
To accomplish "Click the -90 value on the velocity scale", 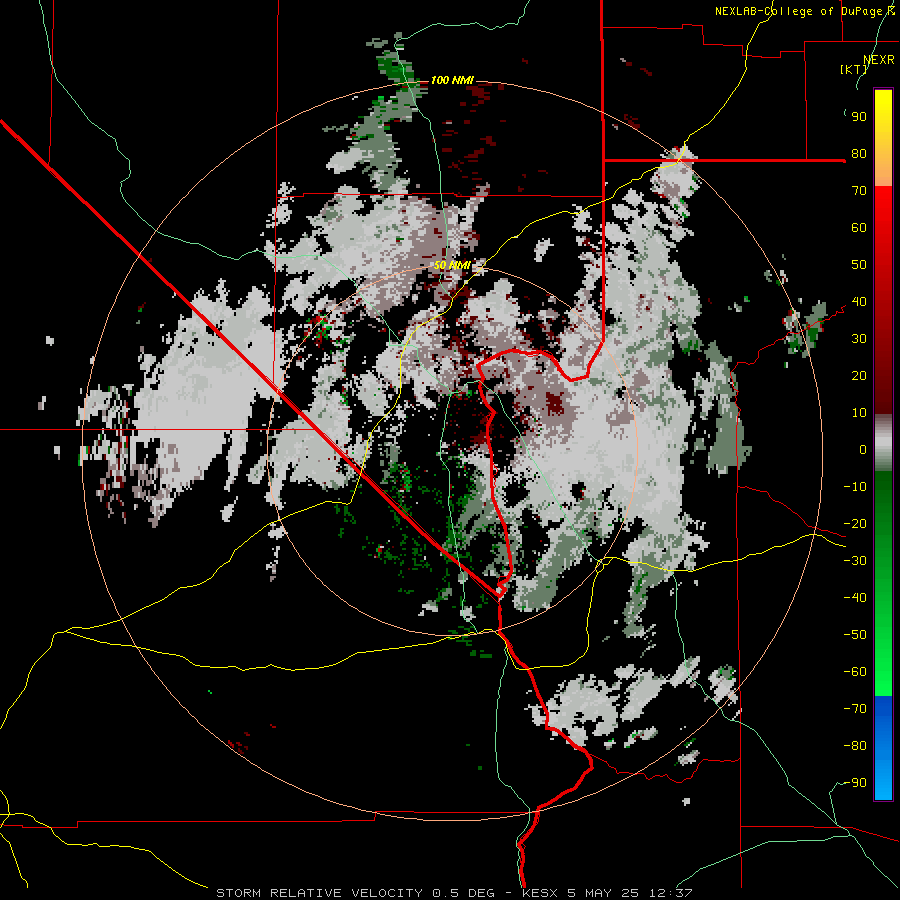I will point(855,783).
